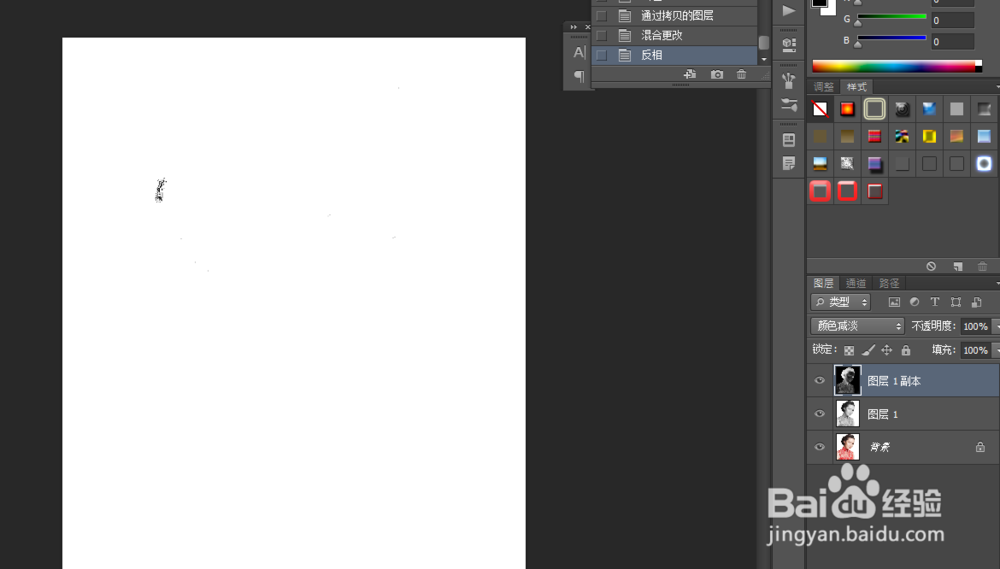
Task: Open the Brush panel icon
Action: [x=789, y=80]
